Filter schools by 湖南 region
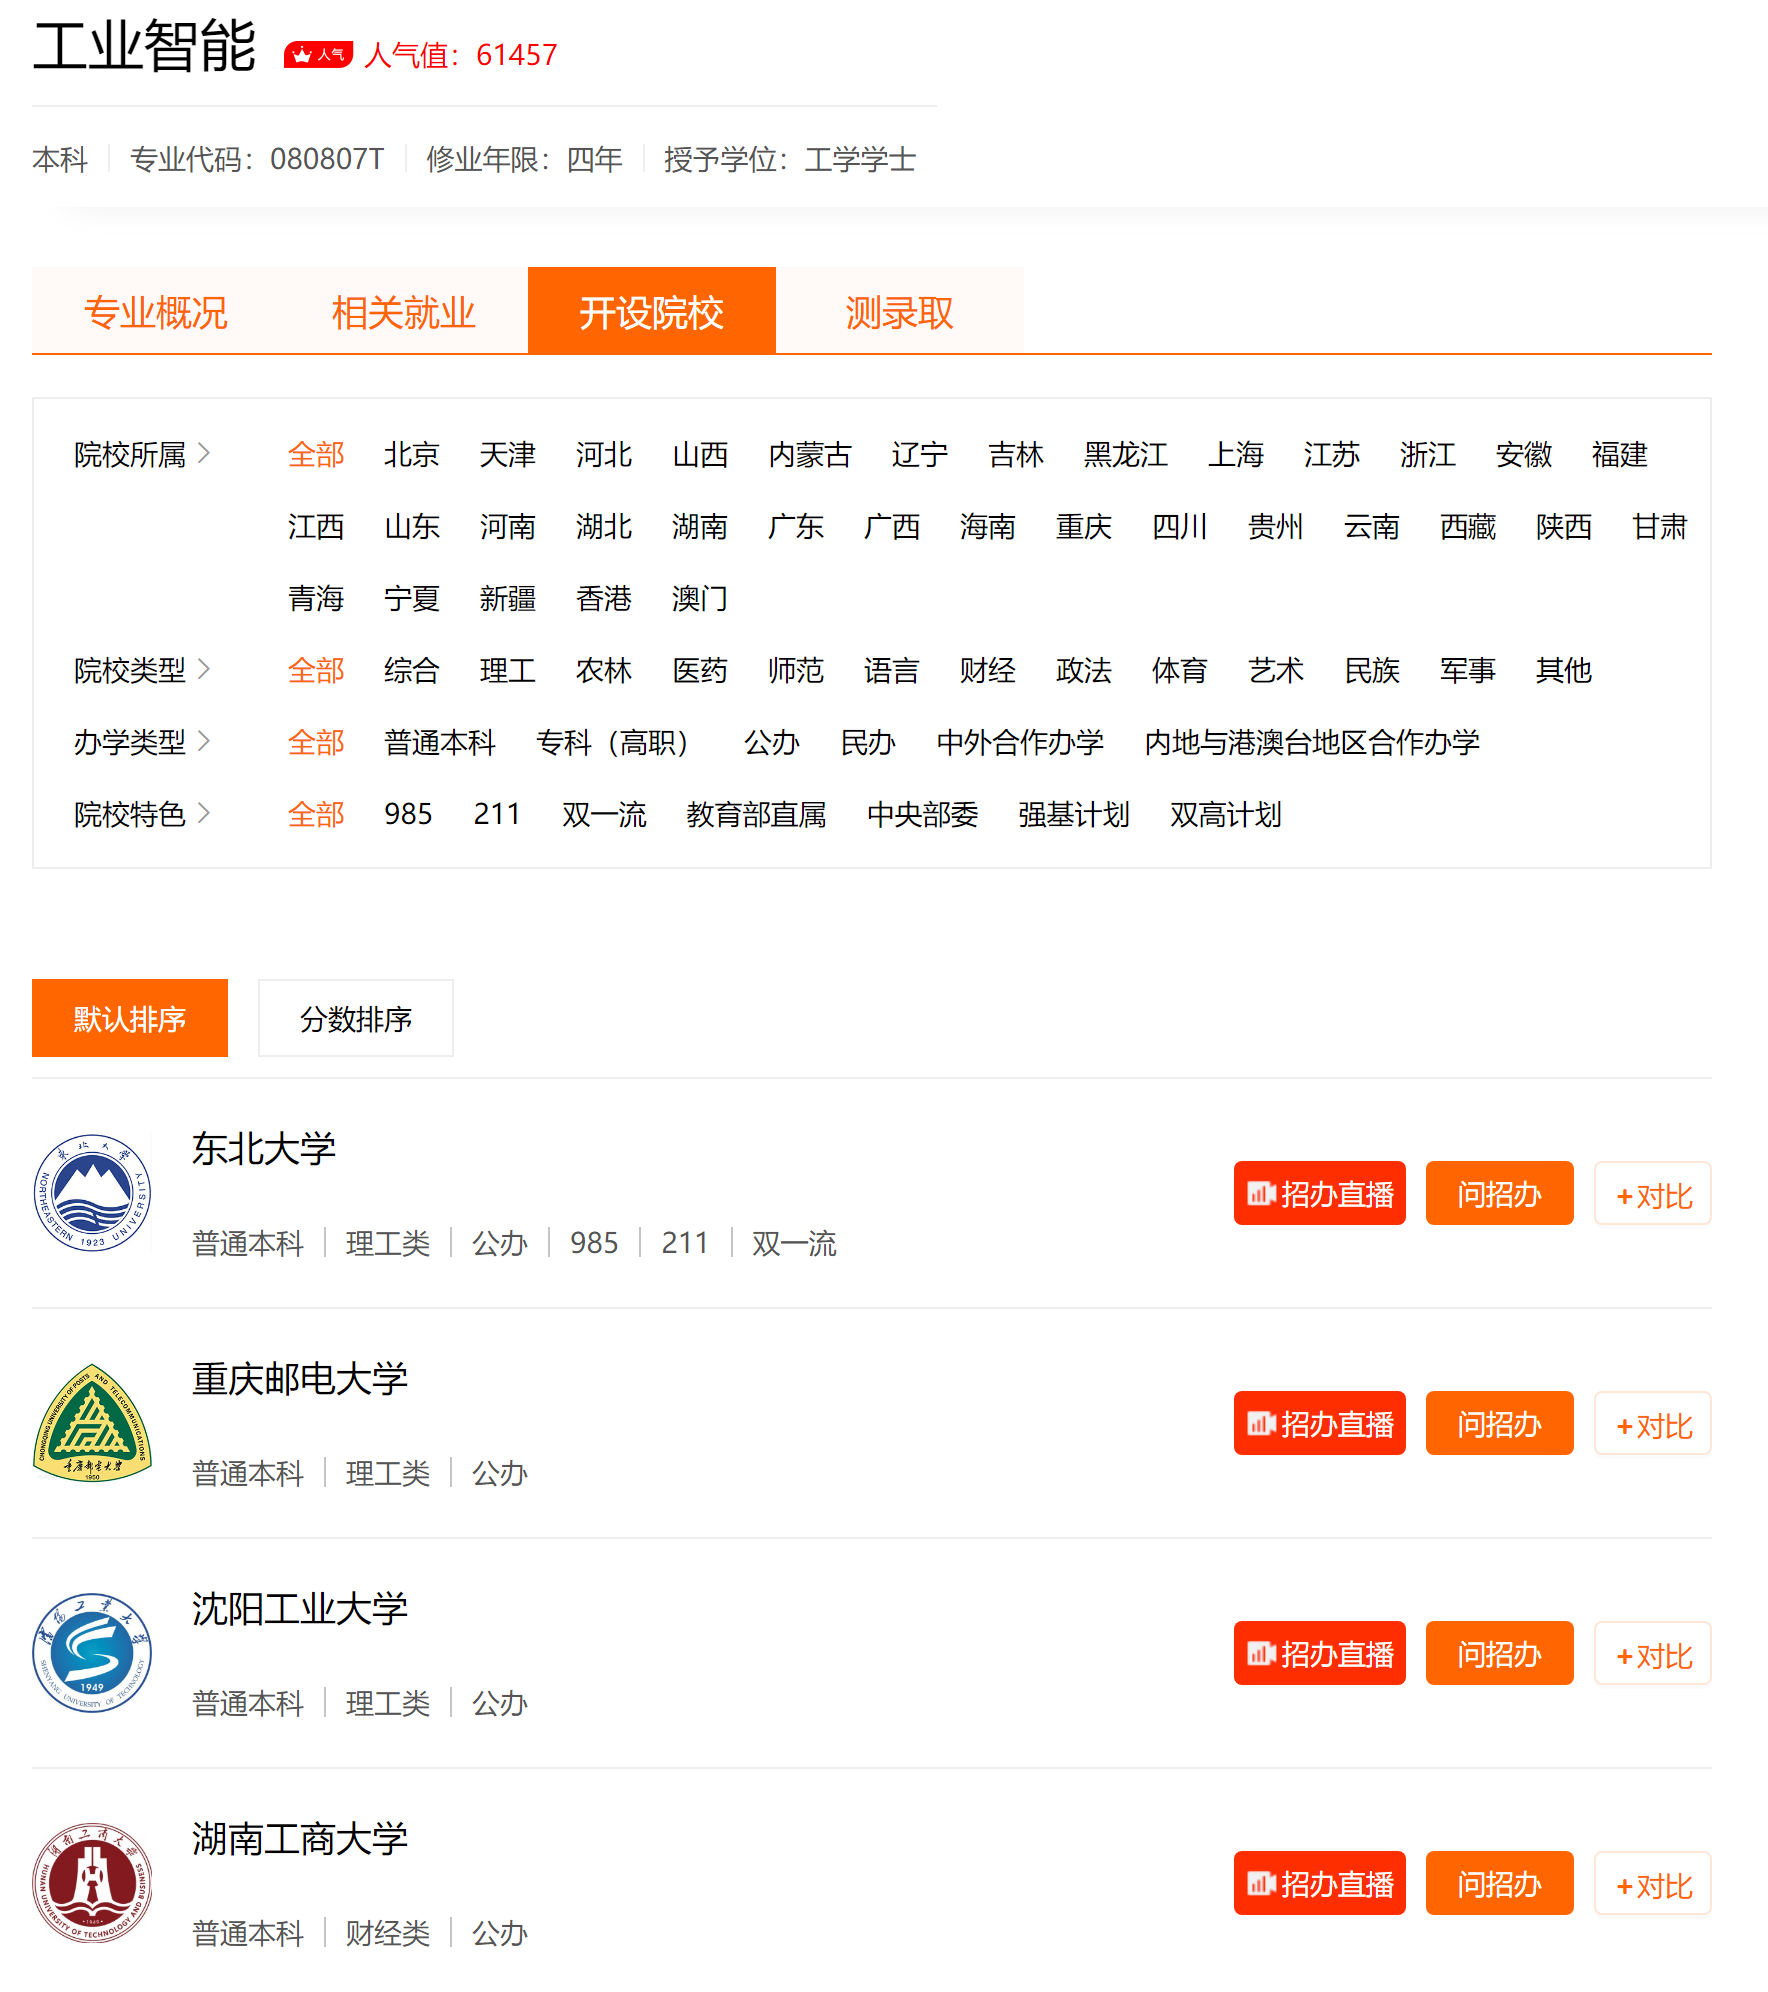 pos(700,526)
